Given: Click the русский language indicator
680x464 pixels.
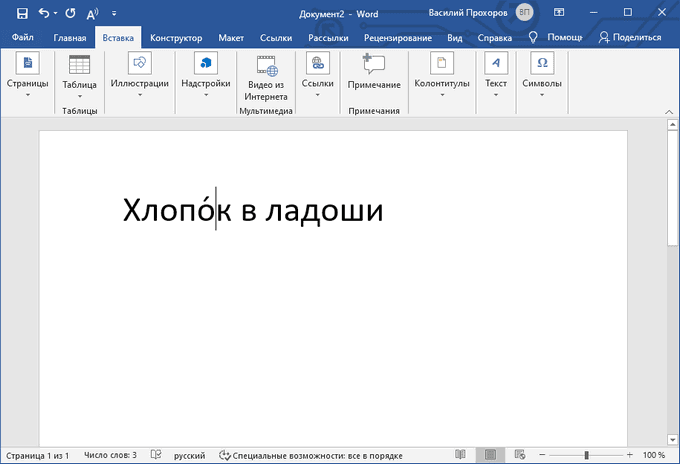Looking at the screenshot, I should tap(190, 456).
